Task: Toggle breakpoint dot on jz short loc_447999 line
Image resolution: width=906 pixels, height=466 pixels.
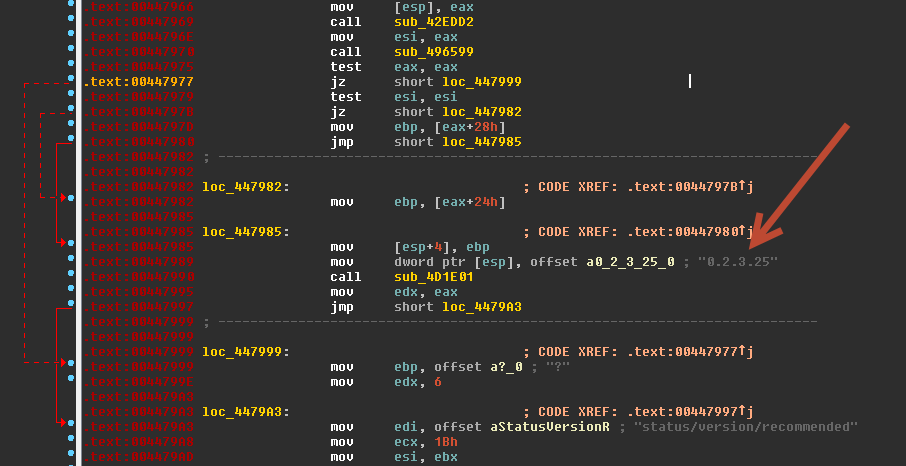Action: [x=70, y=78]
